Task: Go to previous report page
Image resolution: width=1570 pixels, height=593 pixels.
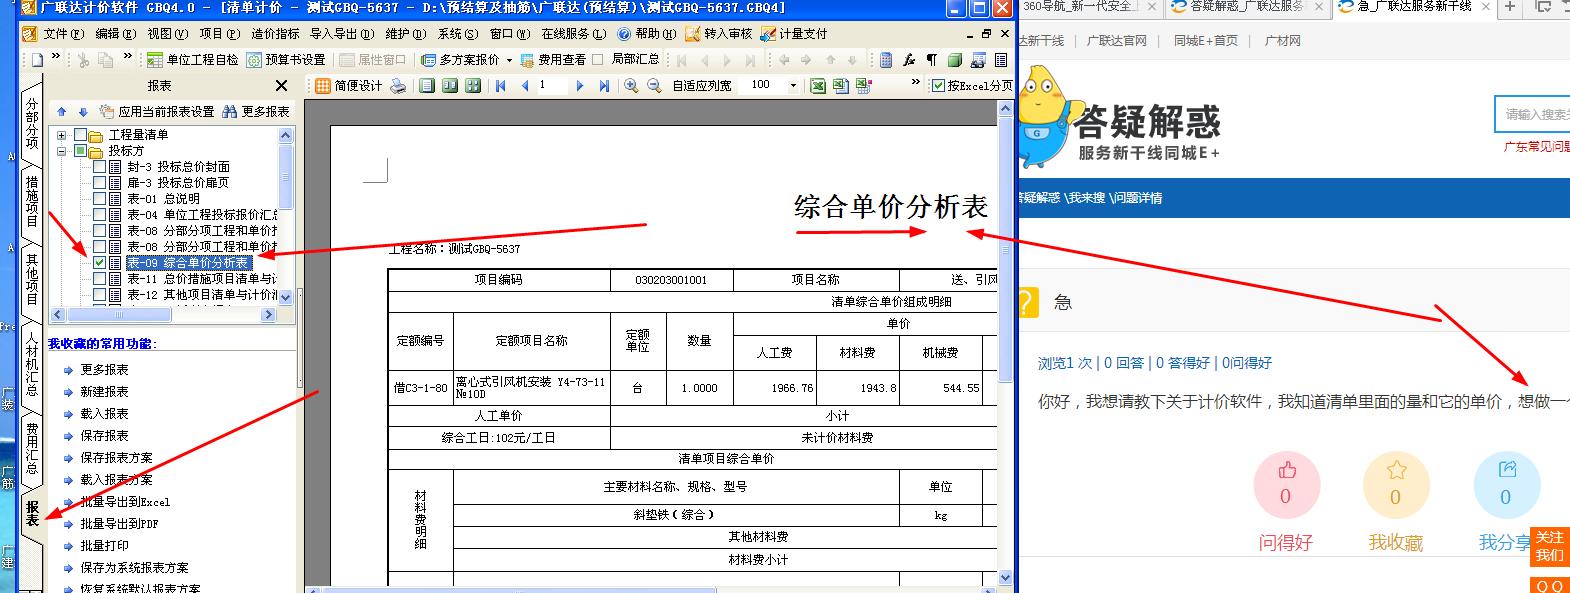Action: (524, 86)
